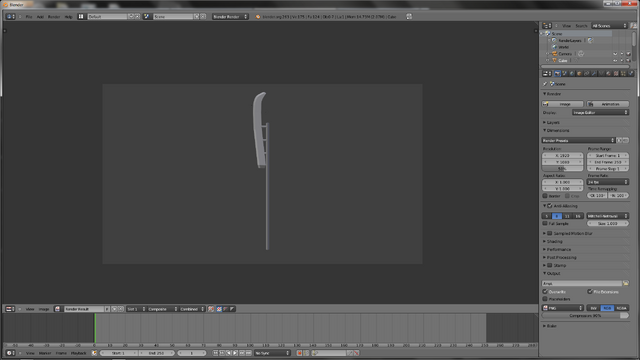Expand the Shading panel
Image resolution: width=640 pixels, height=360 pixels.
coord(553,242)
